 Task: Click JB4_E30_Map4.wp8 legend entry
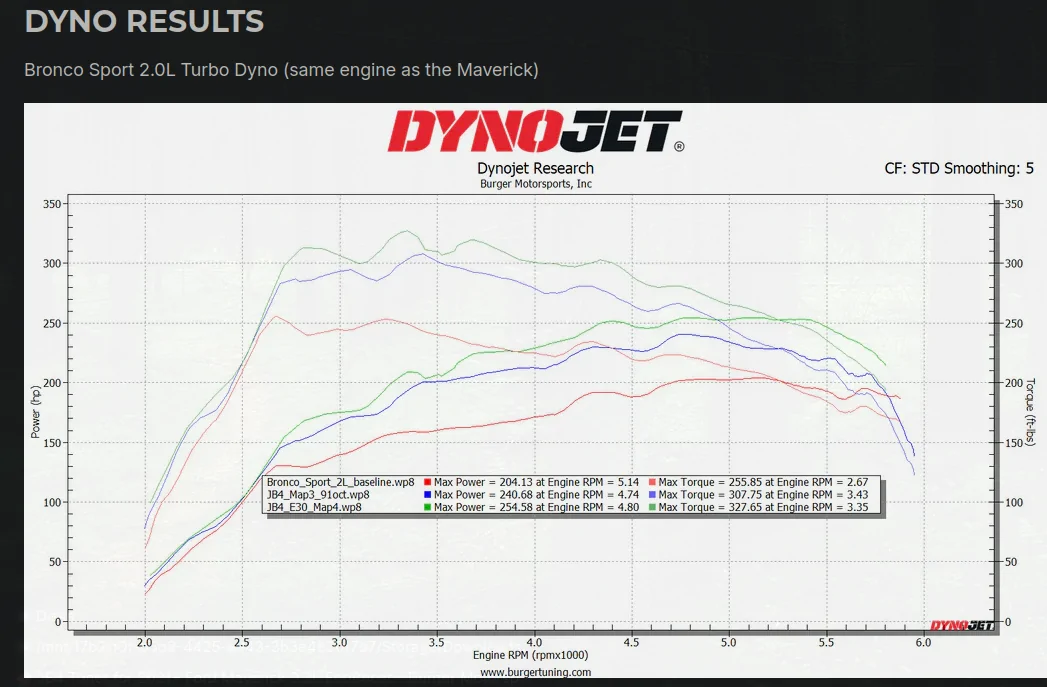314,507
